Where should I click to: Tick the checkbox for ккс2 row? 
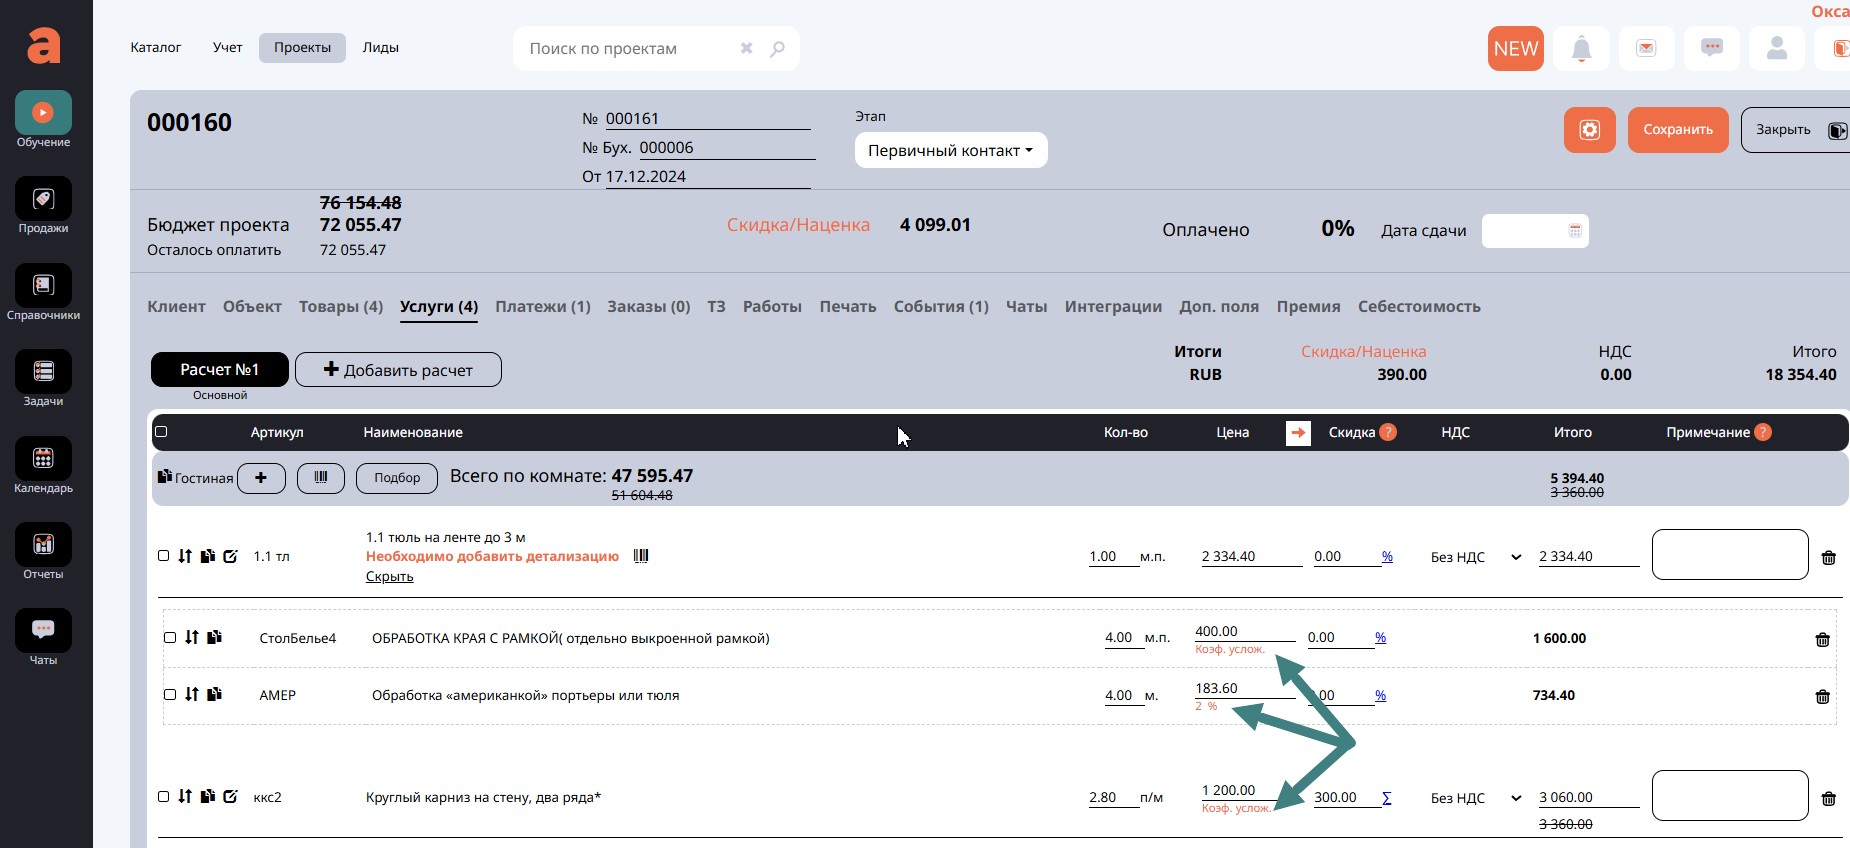(164, 797)
